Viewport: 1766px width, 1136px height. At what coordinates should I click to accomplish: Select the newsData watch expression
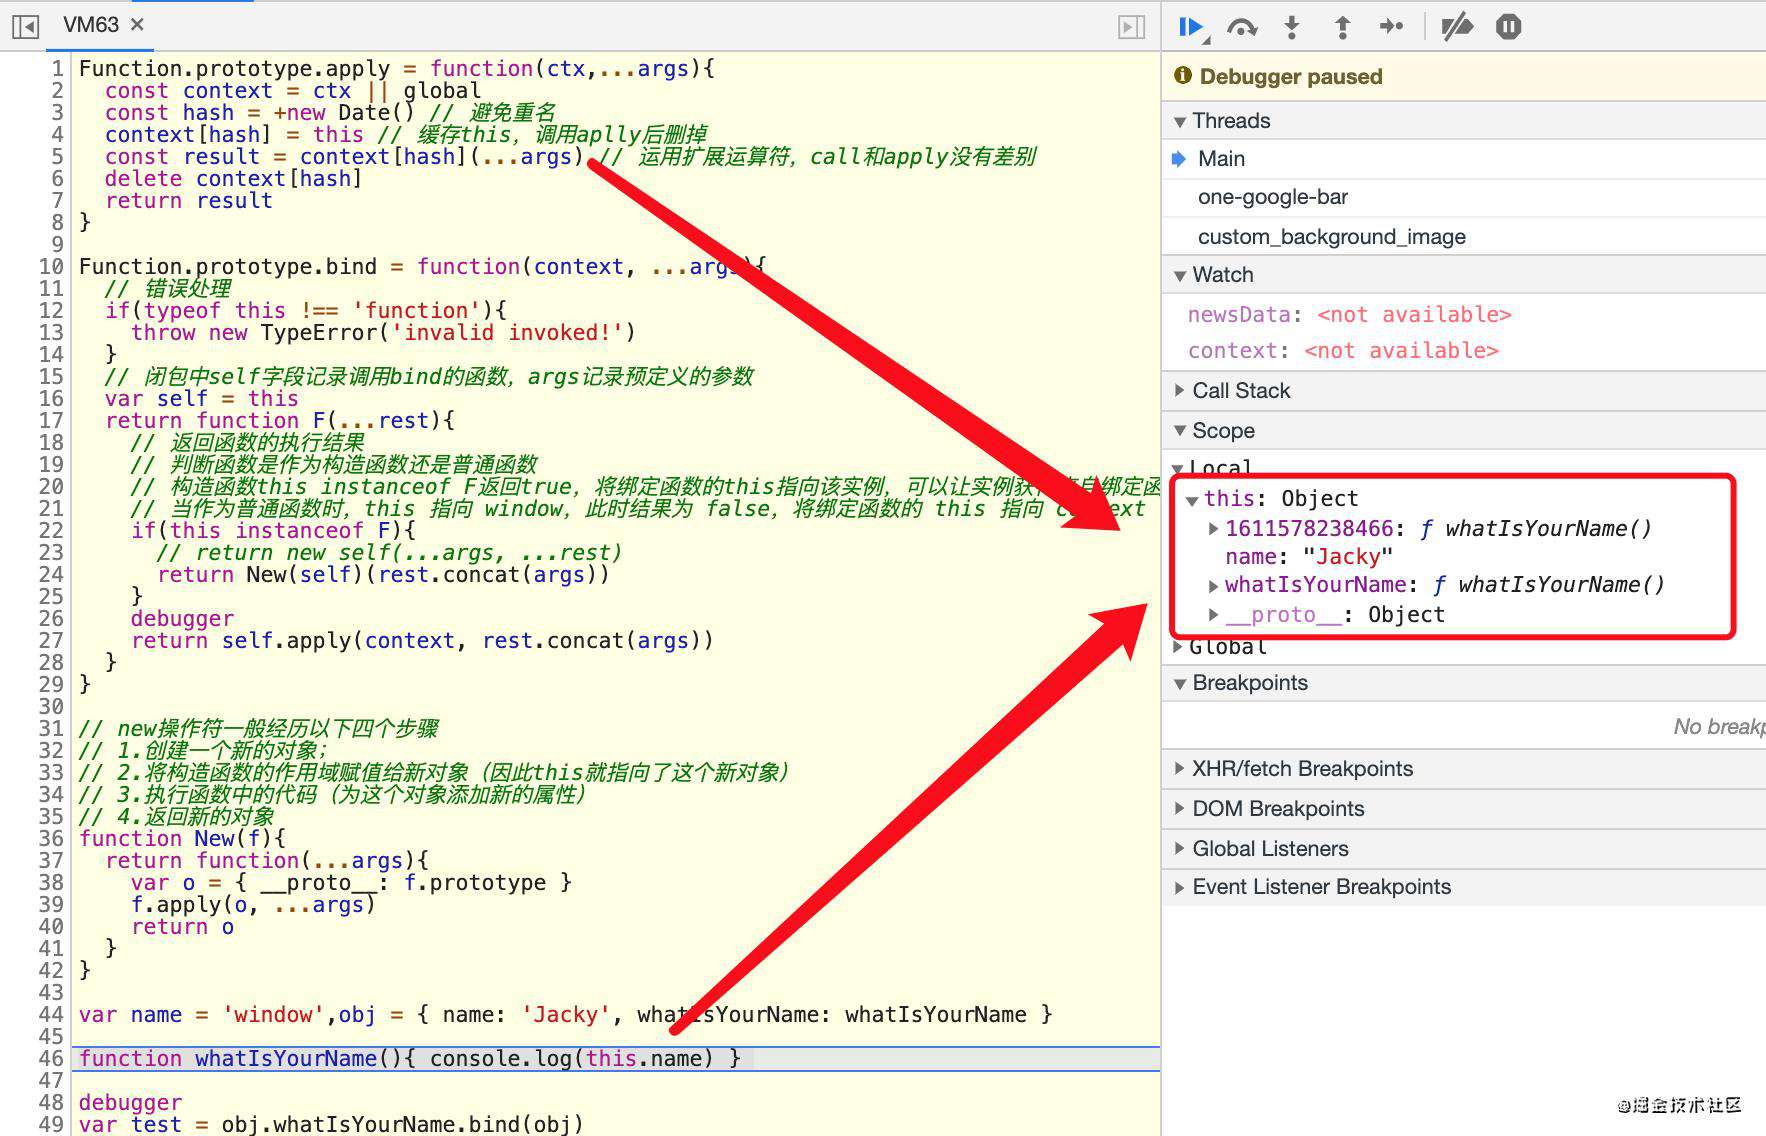pos(1349,315)
